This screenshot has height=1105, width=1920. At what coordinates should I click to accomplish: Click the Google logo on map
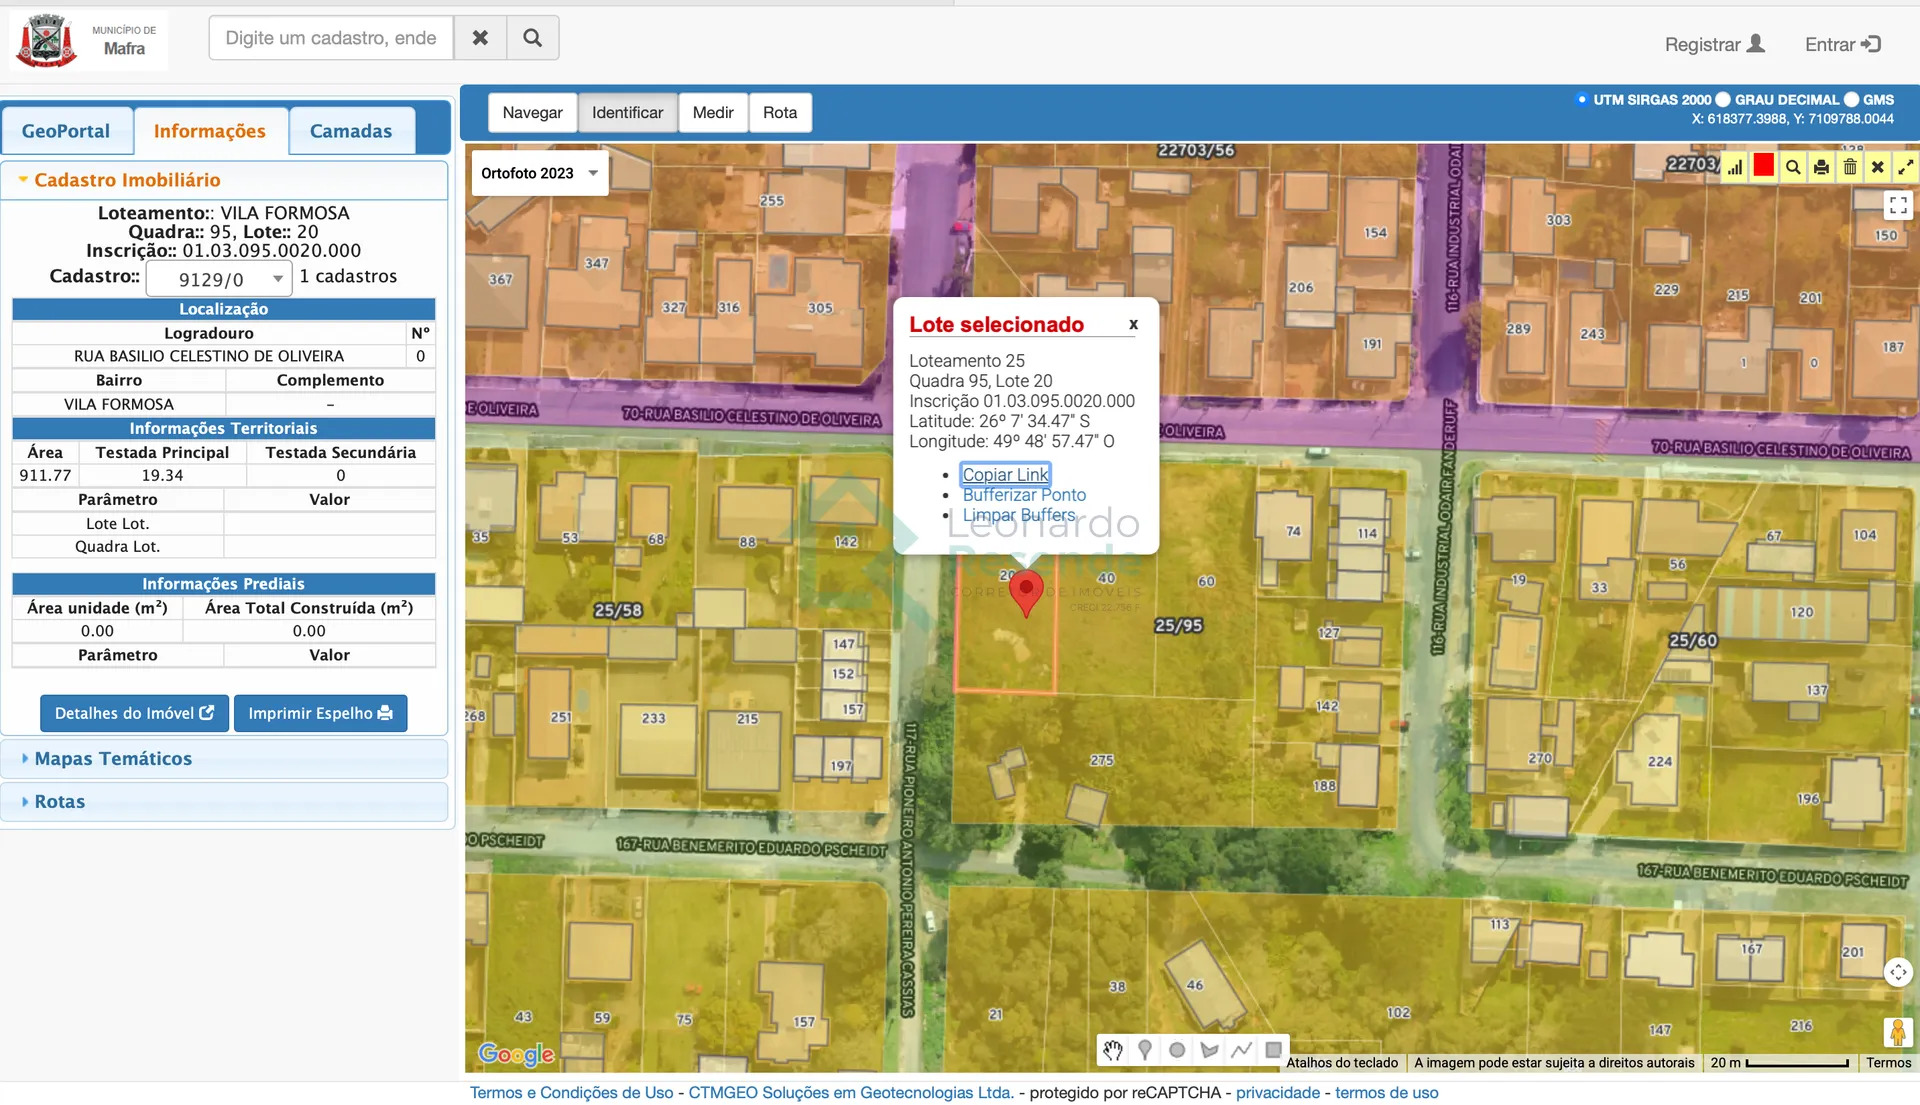click(x=516, y=1054)
